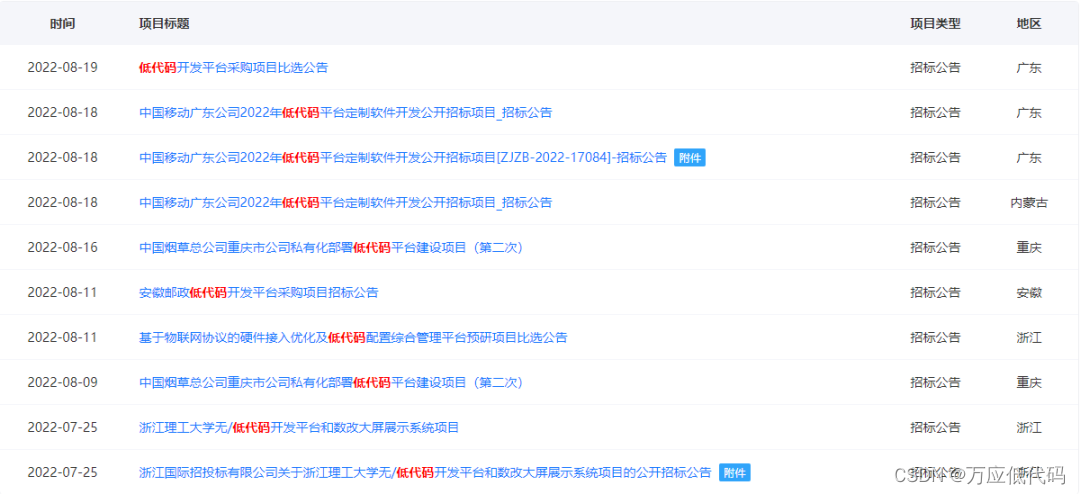Click the 项目标题 column header

[x=164, y=23]
